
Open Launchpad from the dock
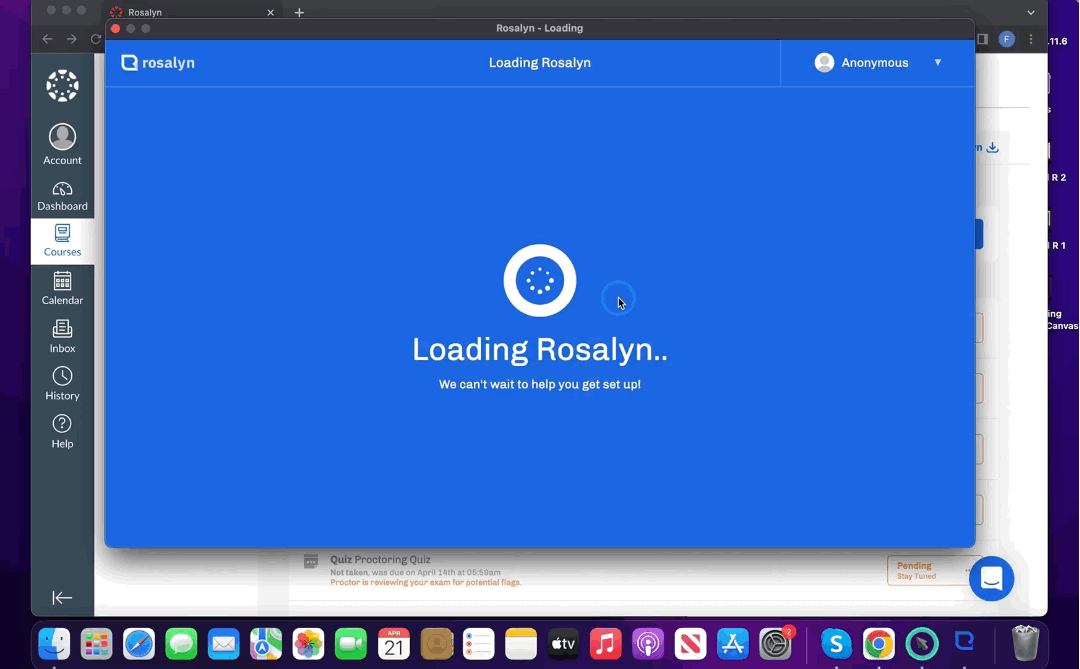tap(96, 644)
